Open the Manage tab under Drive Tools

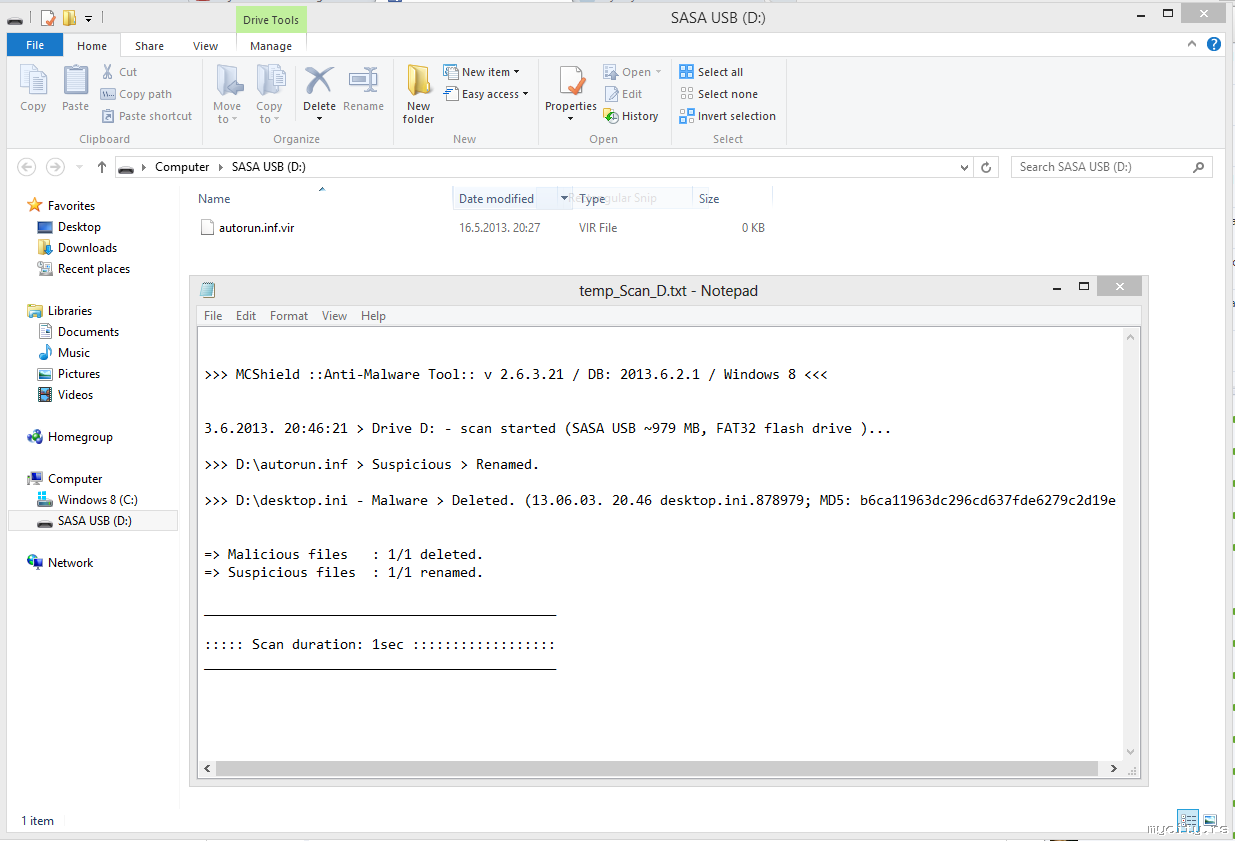[271, 46]
